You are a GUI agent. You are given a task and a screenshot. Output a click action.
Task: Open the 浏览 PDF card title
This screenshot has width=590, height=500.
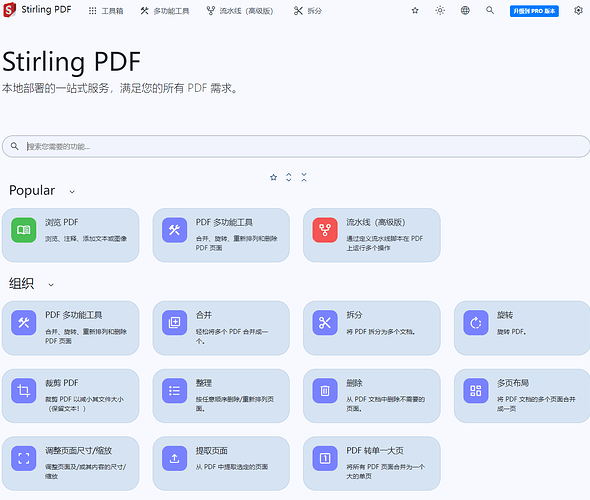(x=62, y=222)
